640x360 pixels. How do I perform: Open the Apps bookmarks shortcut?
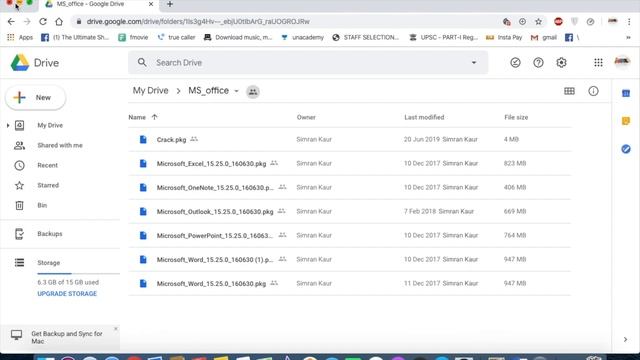click(20, 38)
